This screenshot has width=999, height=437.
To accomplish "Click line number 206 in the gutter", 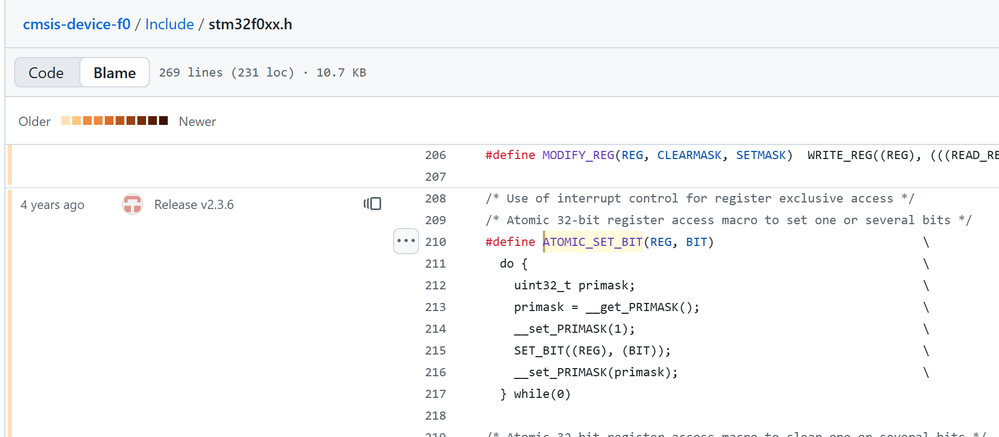I will [435, 156].
